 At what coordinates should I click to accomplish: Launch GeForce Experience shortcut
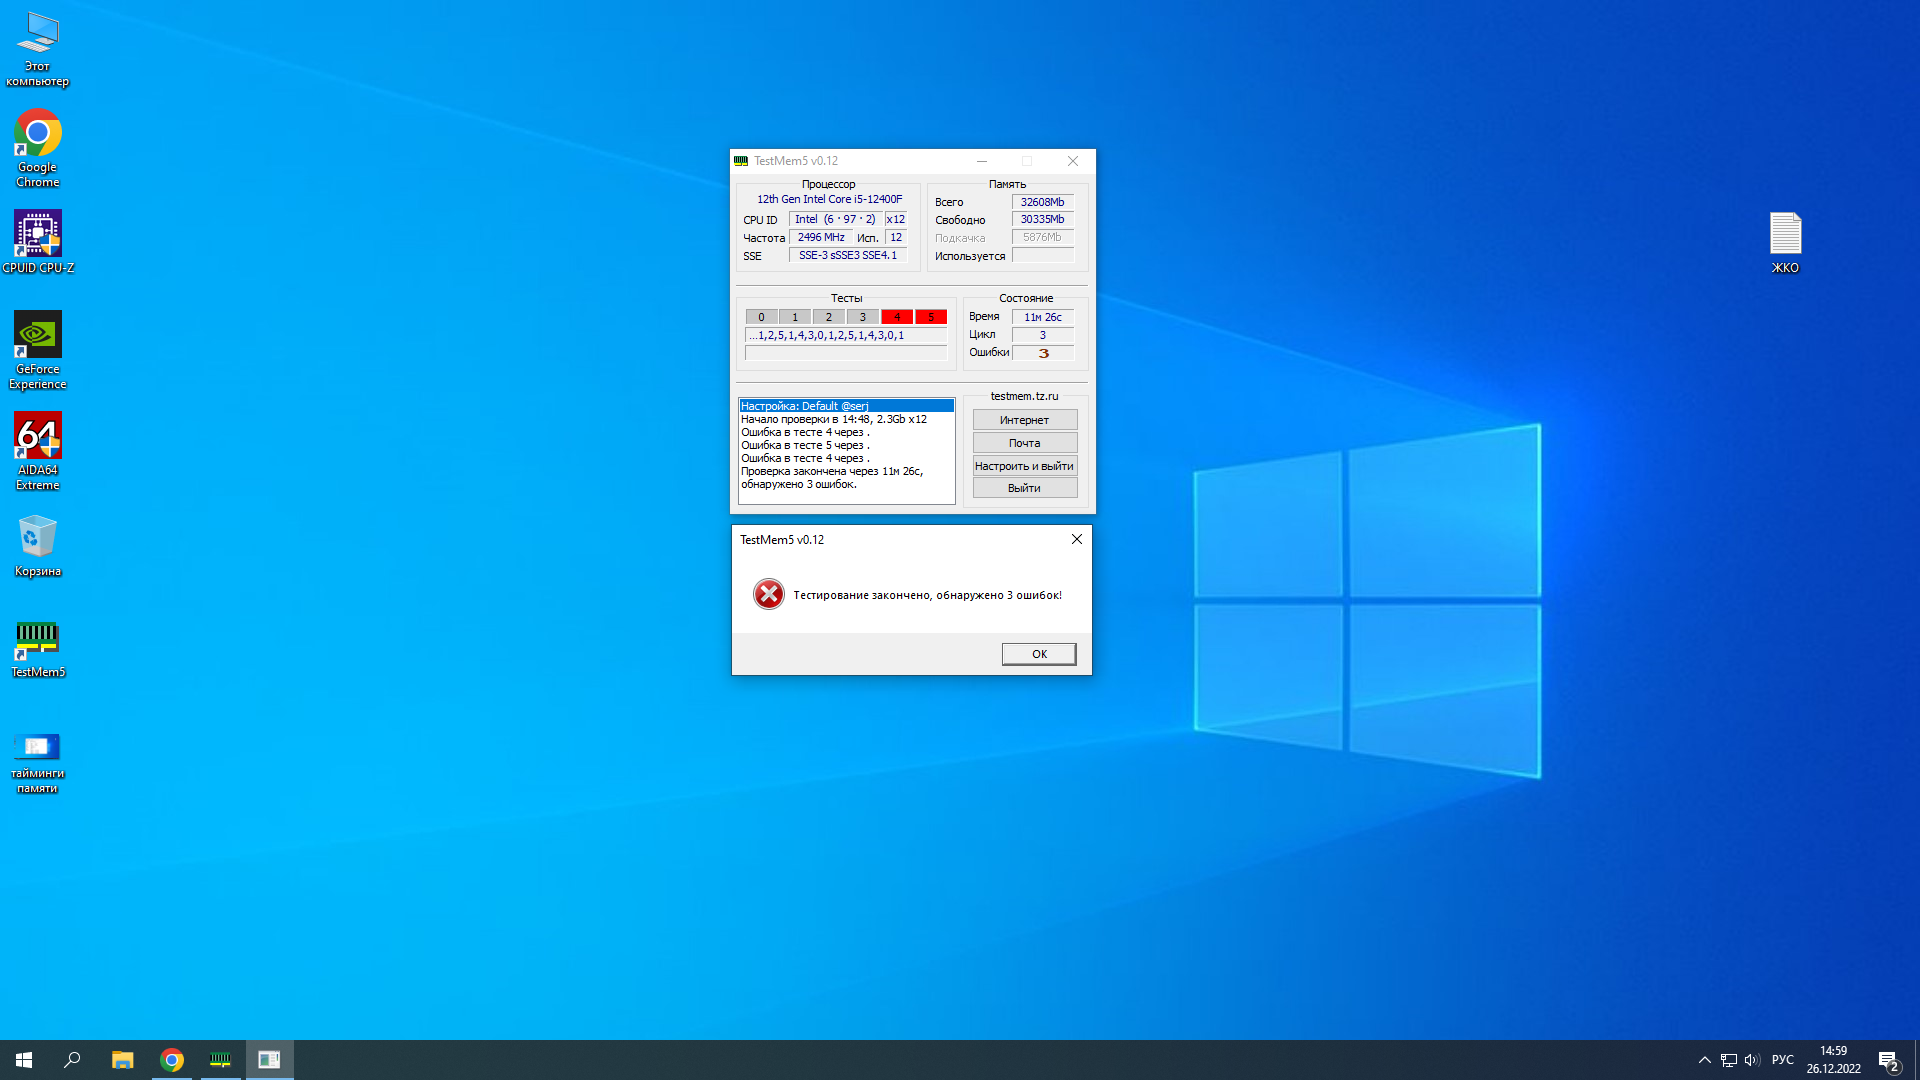pos(38,349)
